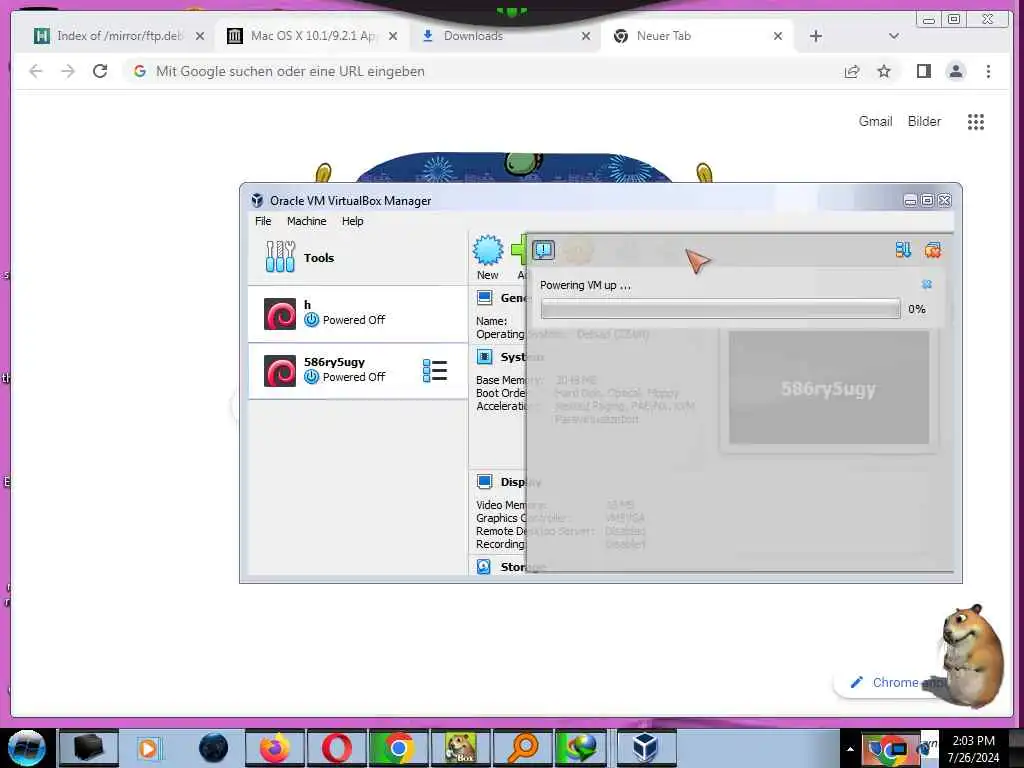Open a new Chrome tab with plus
The width and height of the screenshot is (1024, 768).
(816, 36)
